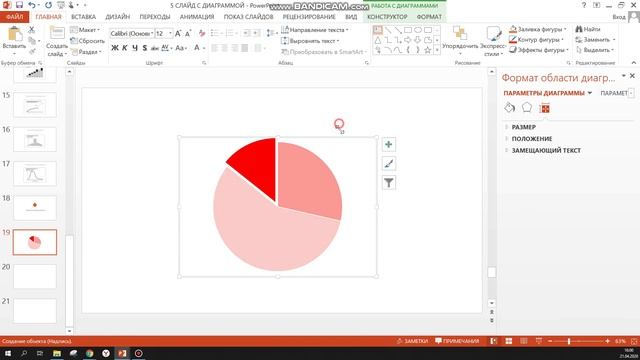Image resolution: width=640 pixels, height=360 pixels.
Task: Click the Заменить replace button
Action: point(595,40)
